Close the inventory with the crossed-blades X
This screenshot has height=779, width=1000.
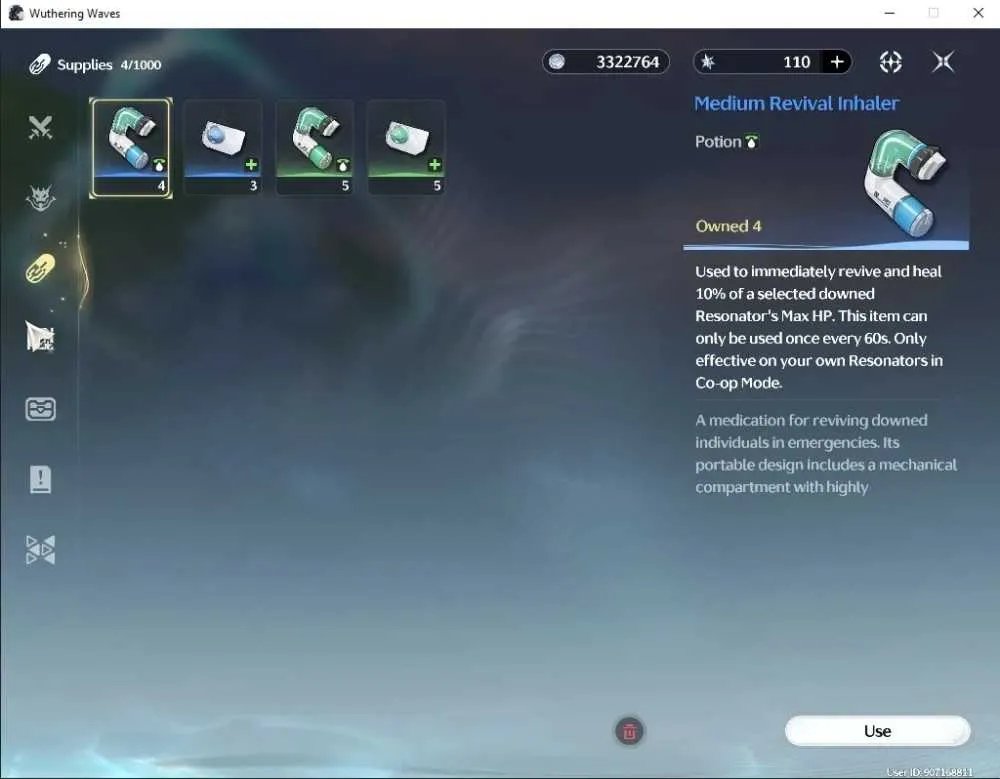(943, 62)
